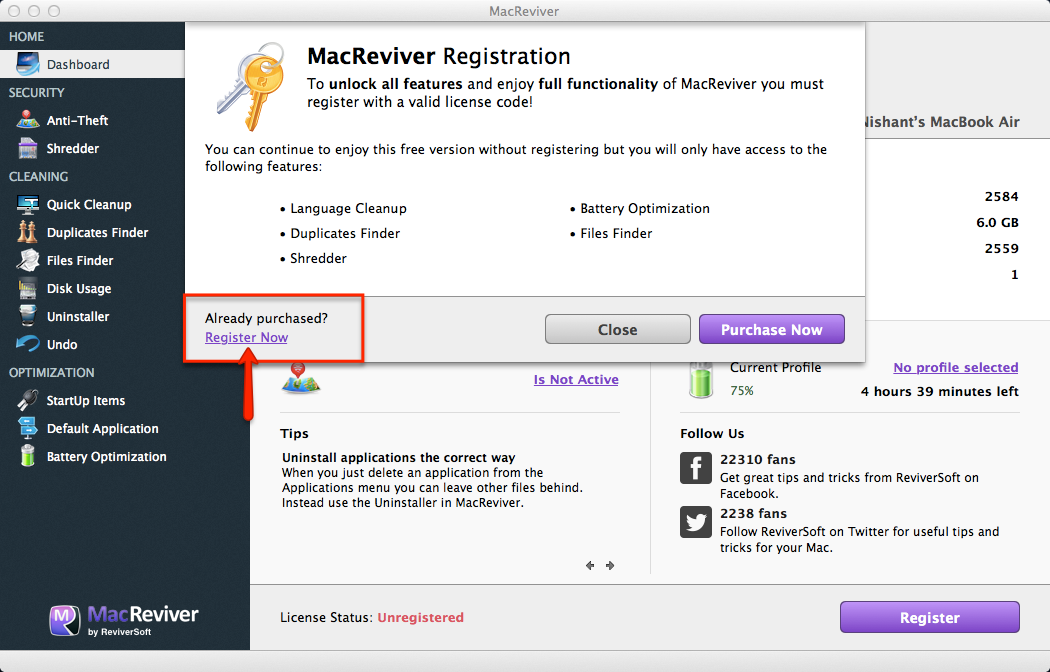Click the Disk Usage icon
This screenshot has width=1050, height=672.
pos(27,288)
